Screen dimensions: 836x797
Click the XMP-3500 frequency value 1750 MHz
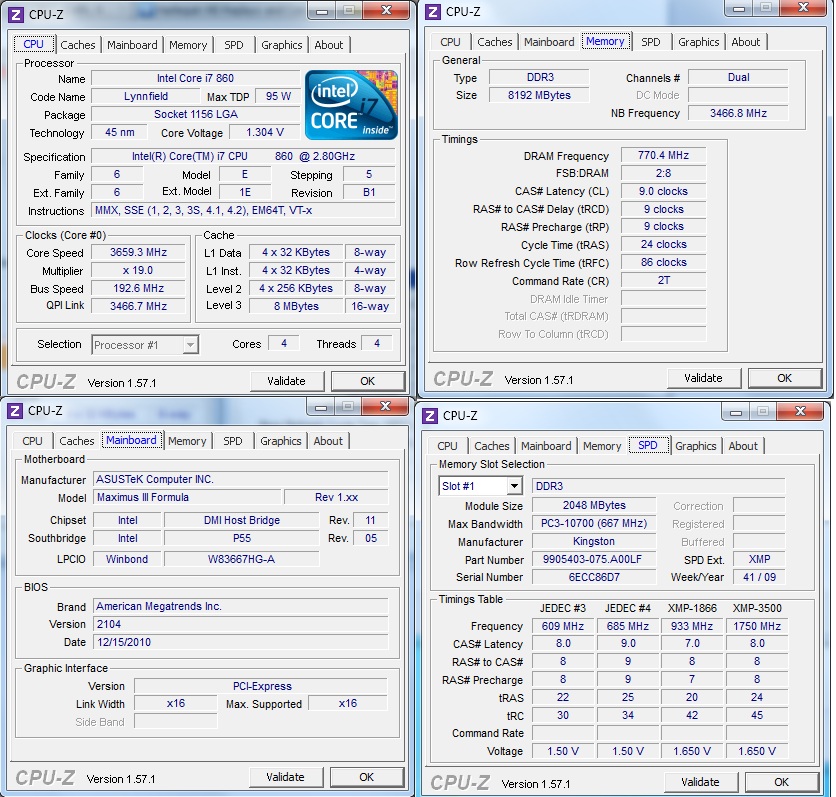(757, 626)
